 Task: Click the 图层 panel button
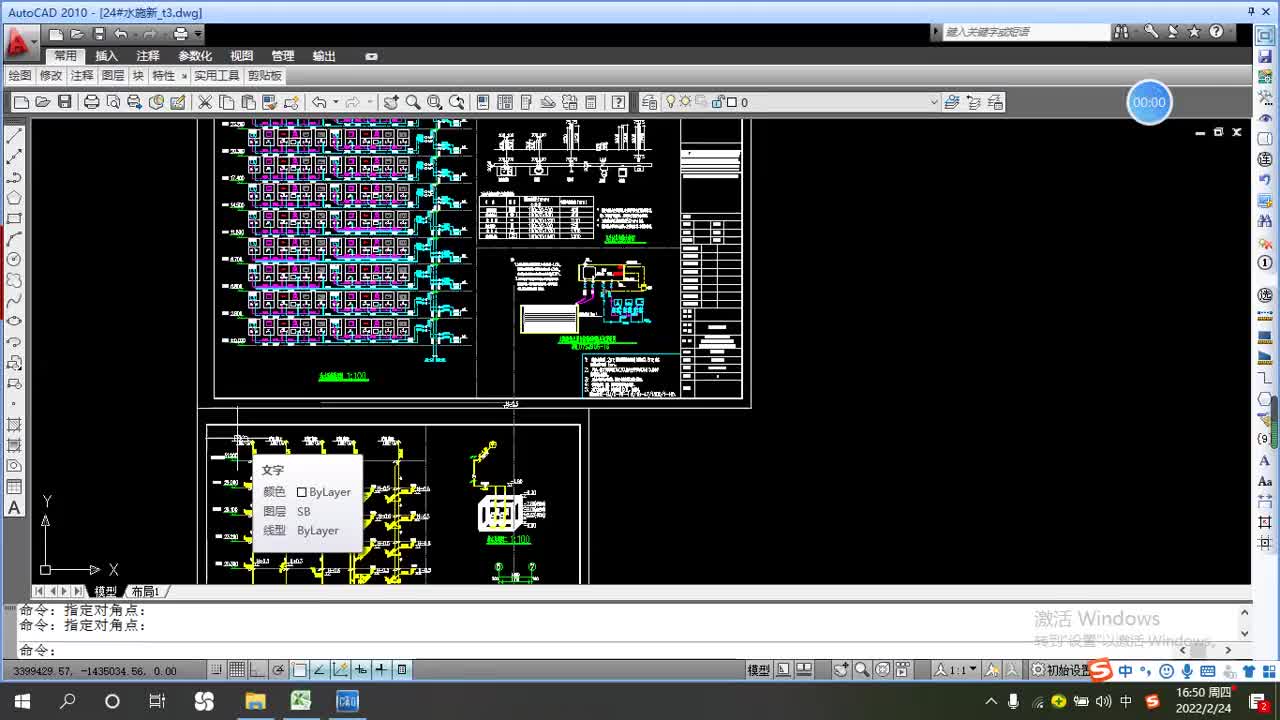pos(113,76)
